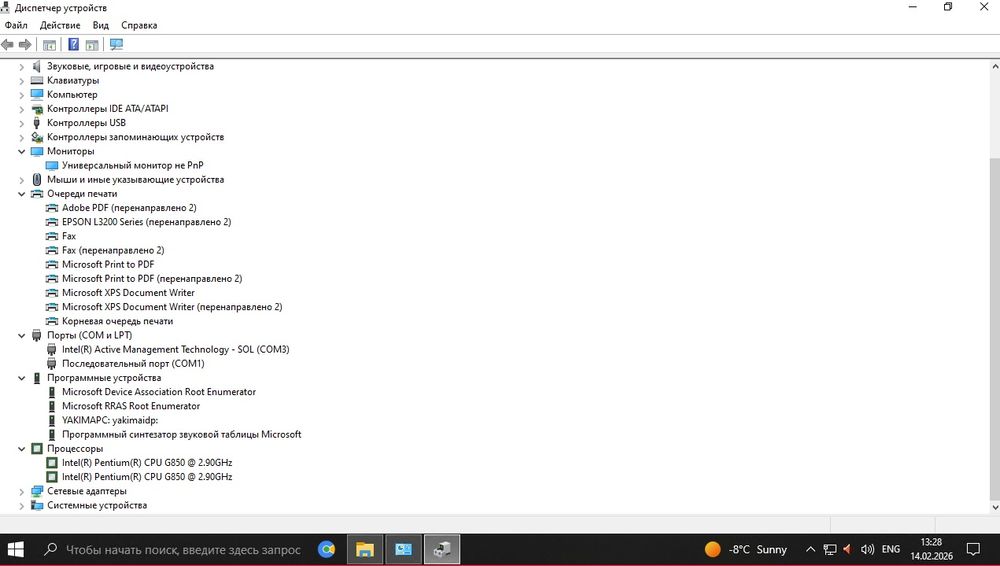The image size is (1000, 566).
Task: Click the scan for hardware changes monitor icon
Action: (x=116, y=45)
